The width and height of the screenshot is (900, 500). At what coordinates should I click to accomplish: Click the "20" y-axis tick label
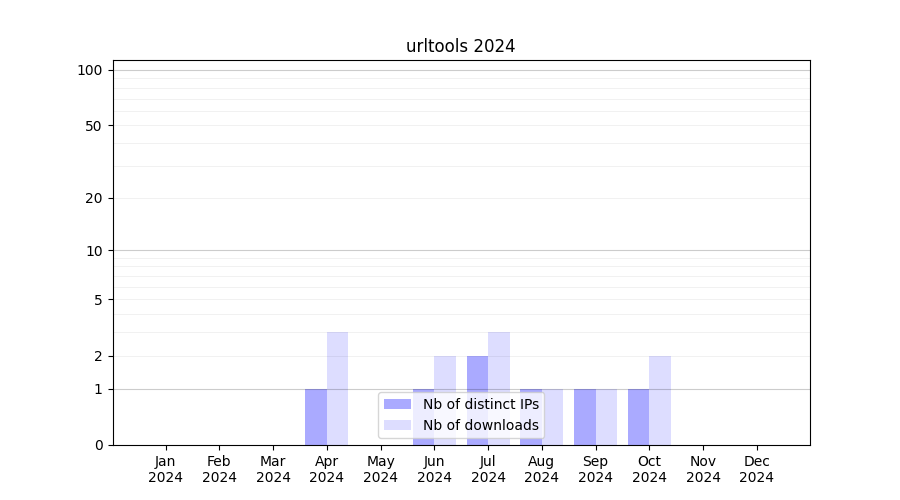[x=94, y=198]
